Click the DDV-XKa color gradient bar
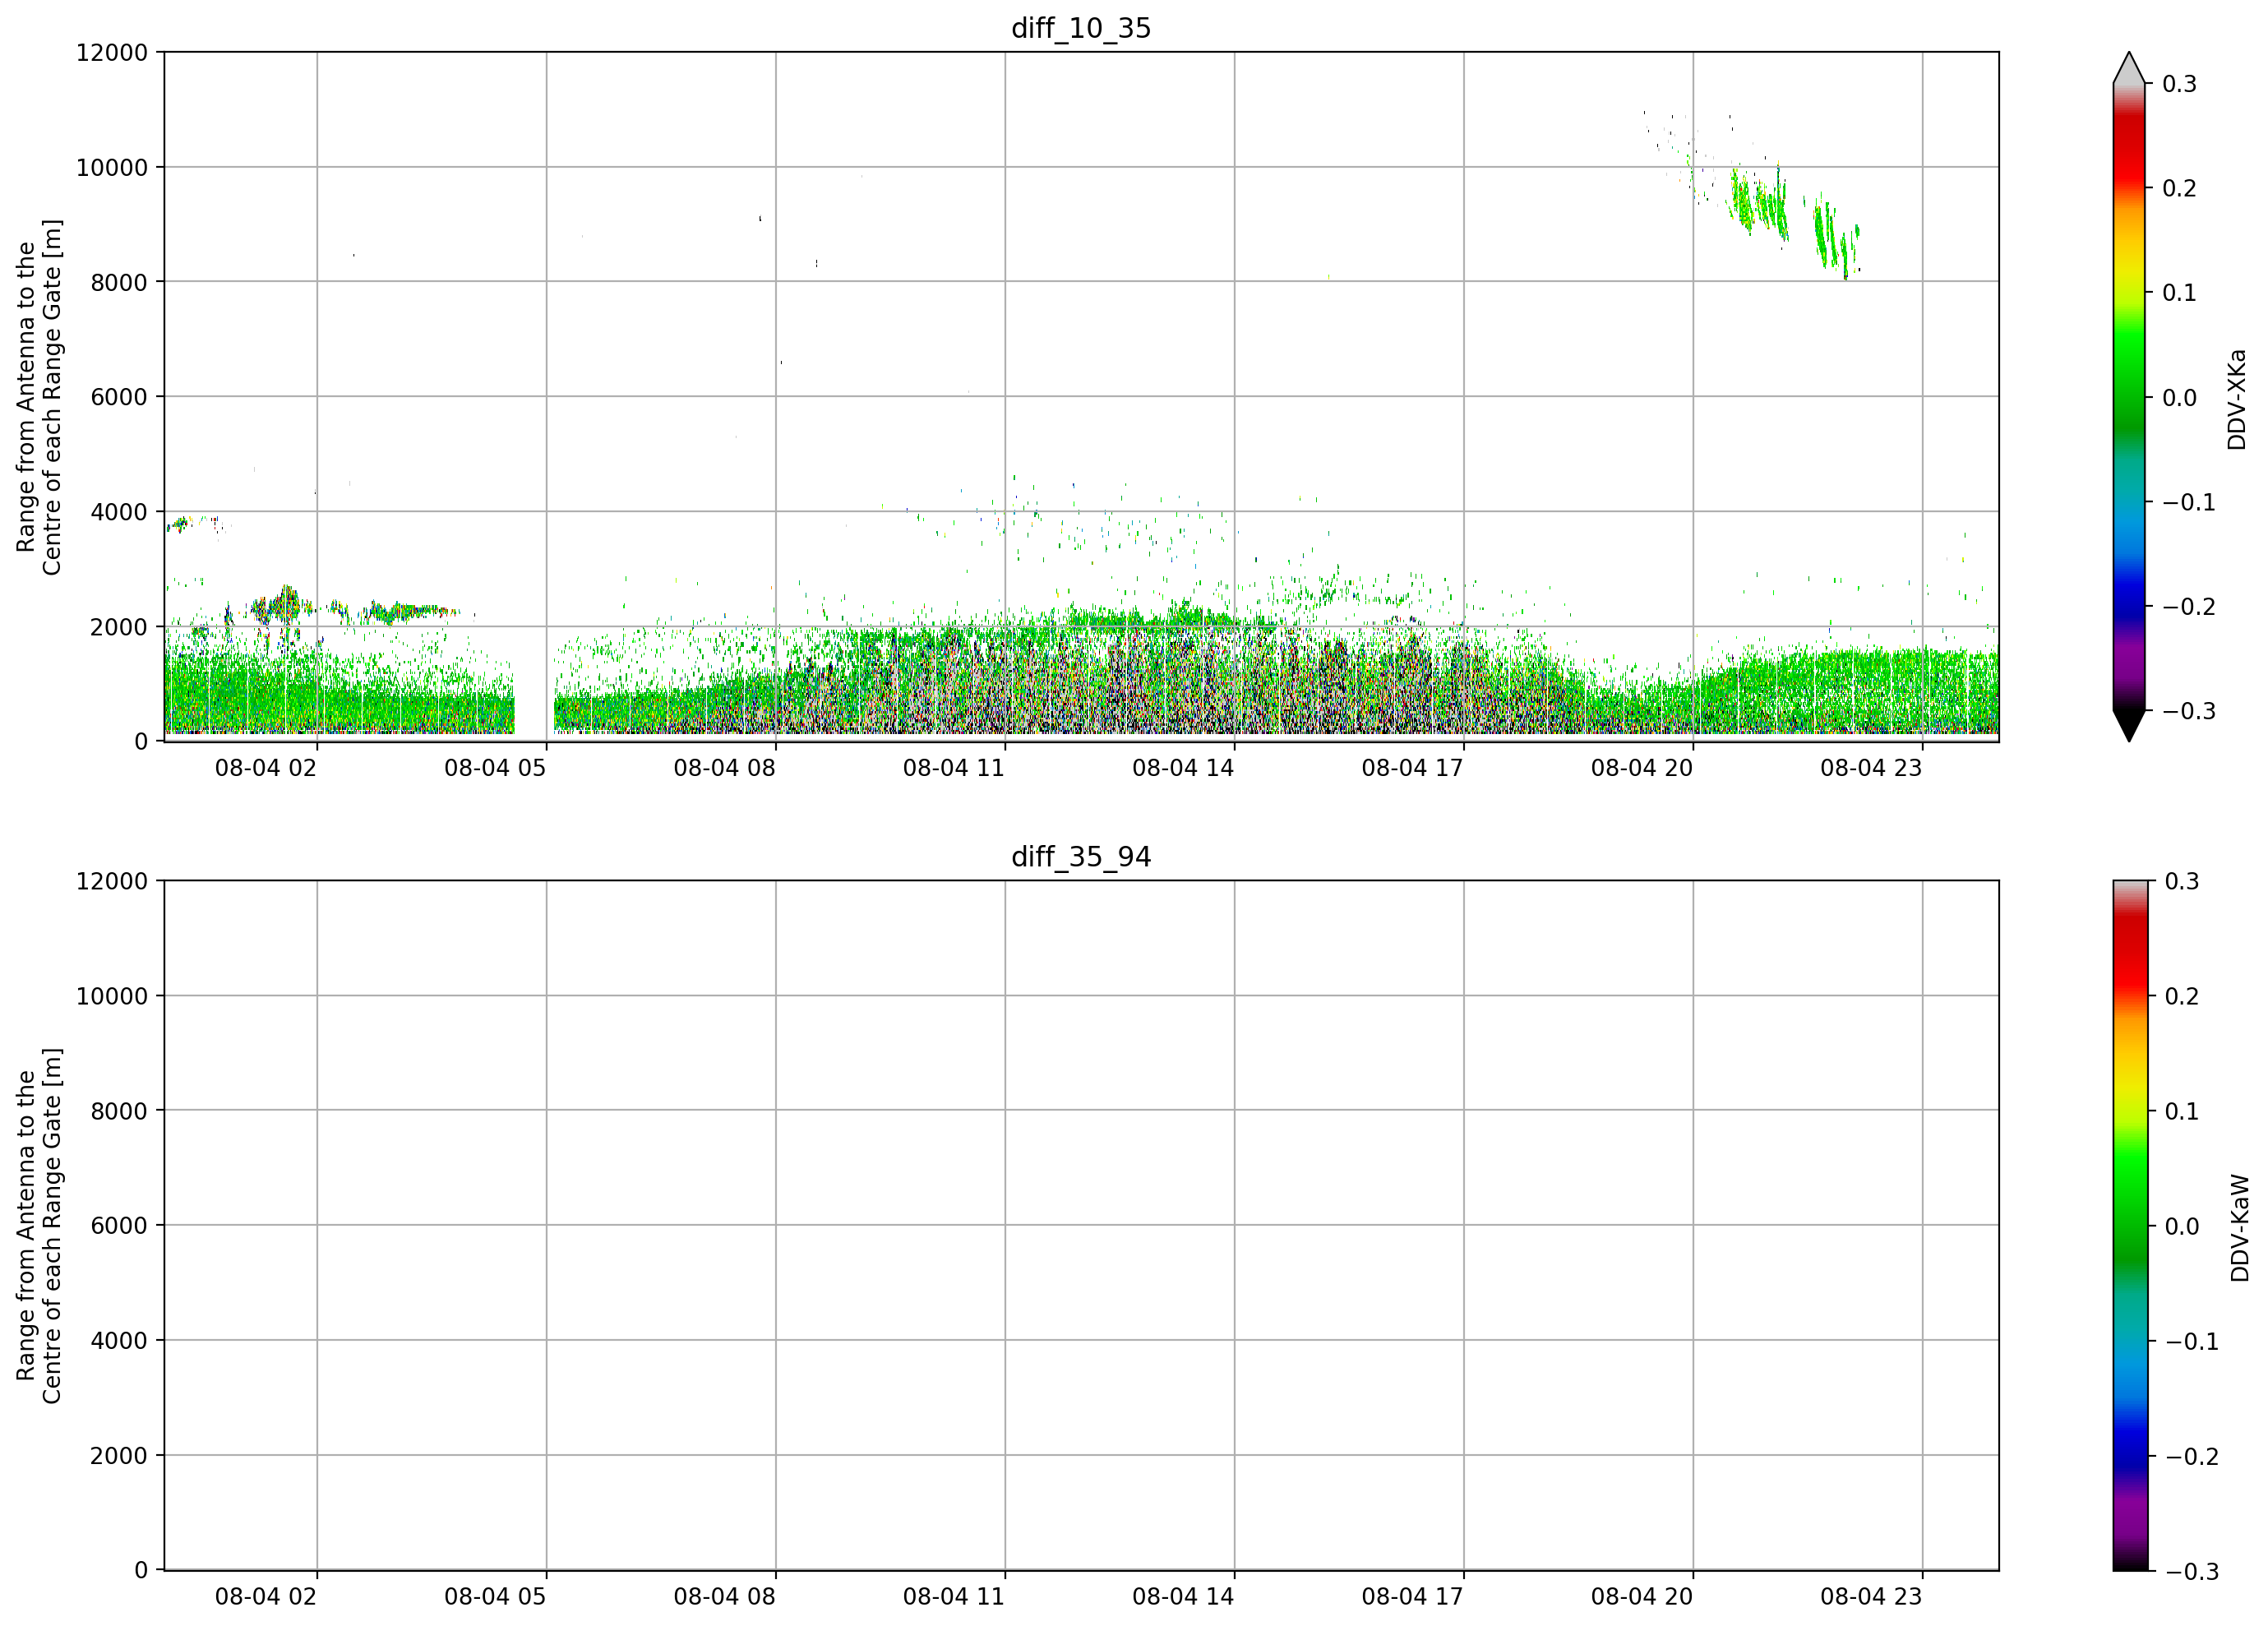 [x=2129, y=397]
